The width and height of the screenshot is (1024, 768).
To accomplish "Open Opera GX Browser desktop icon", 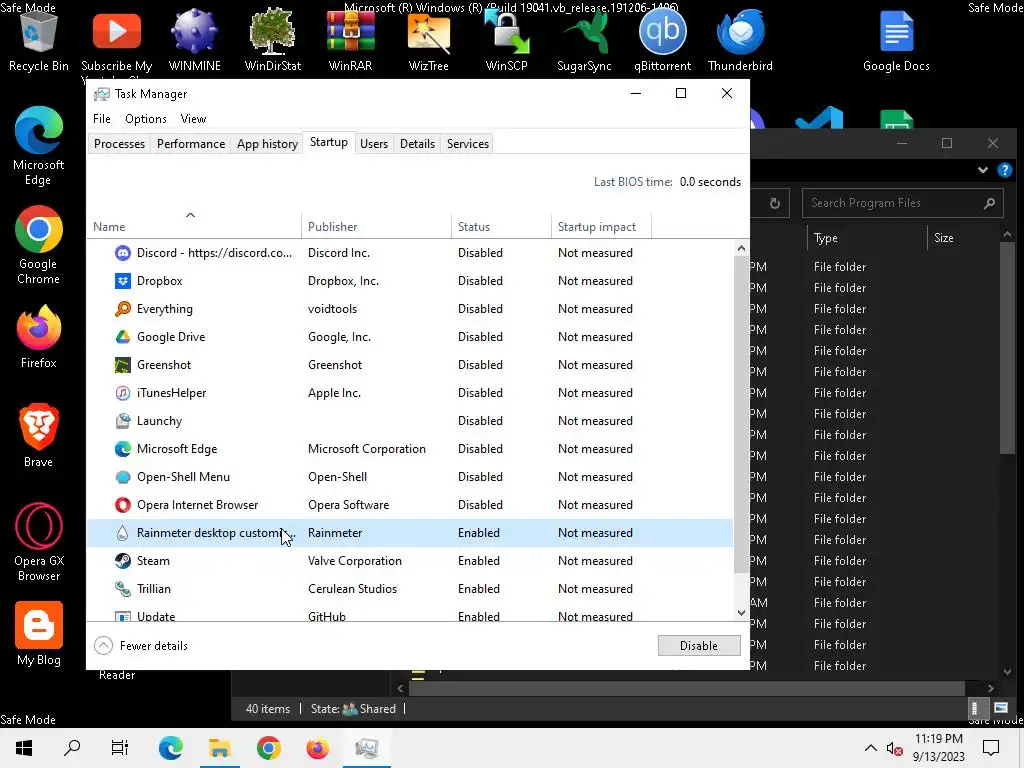I will coord(39,542).
